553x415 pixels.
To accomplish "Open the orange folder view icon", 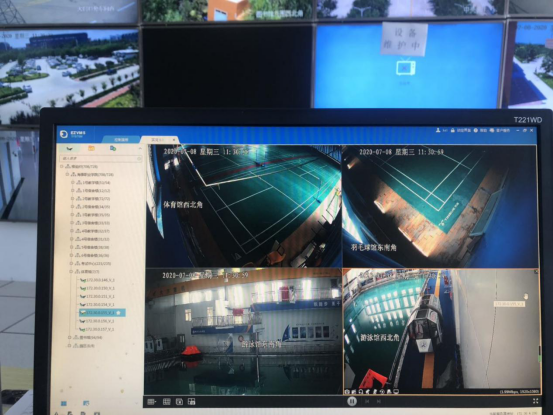I will (91, 148).
